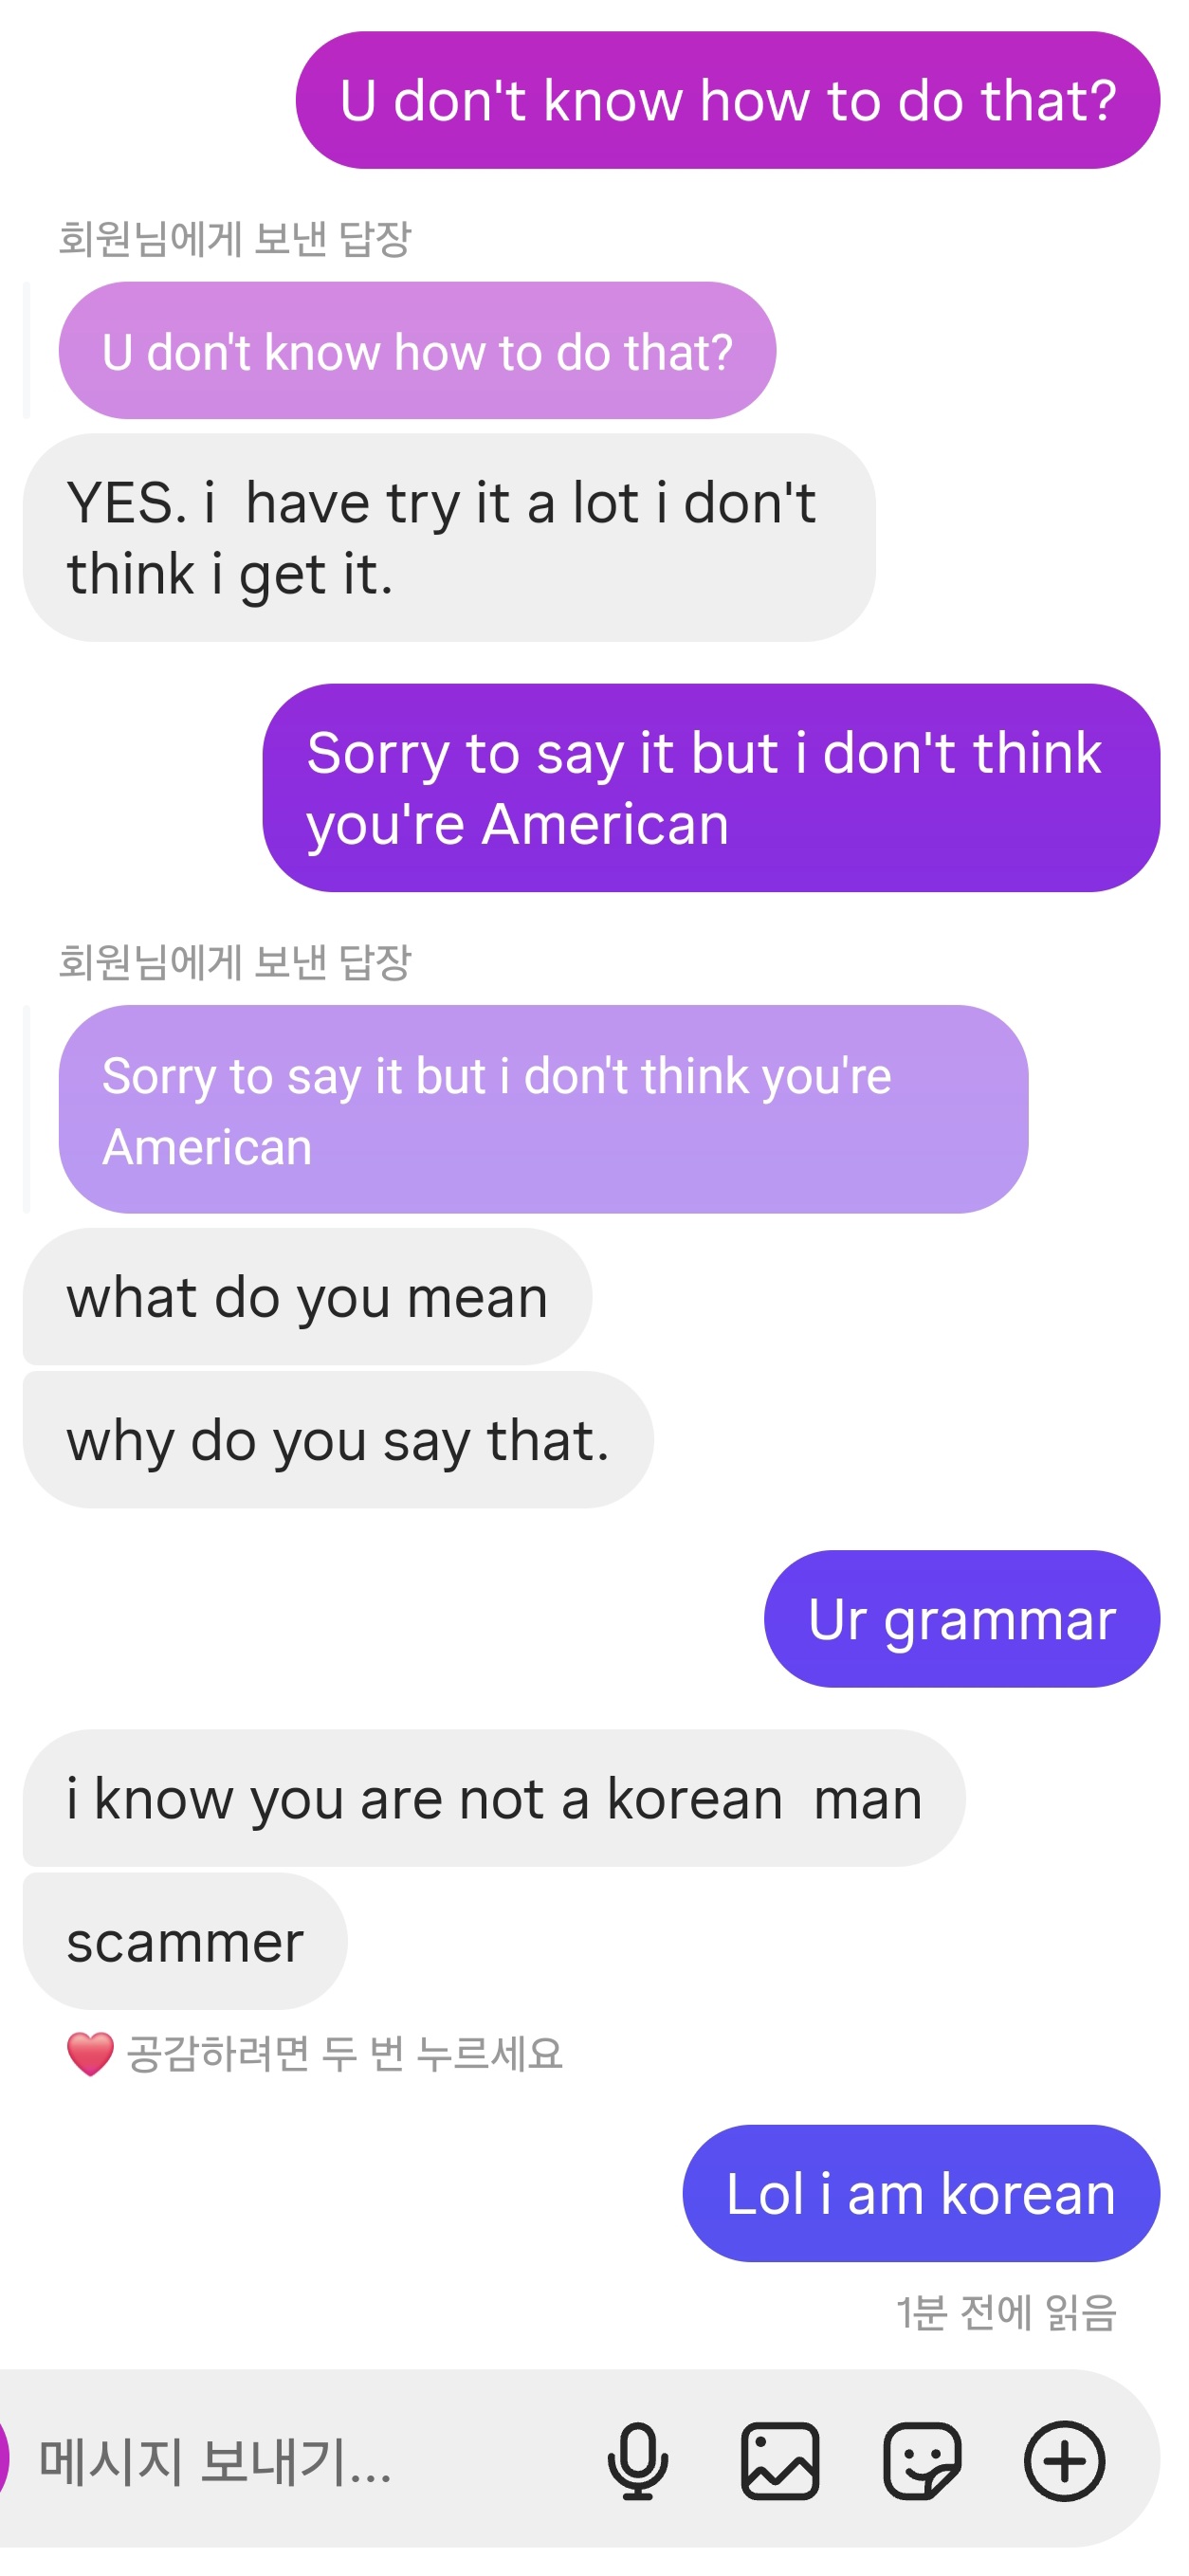This screenshot has height=2576, width=1189.
Task: Tap sent 'Sorry to say it but' bubble
Action: pos(711,788)
